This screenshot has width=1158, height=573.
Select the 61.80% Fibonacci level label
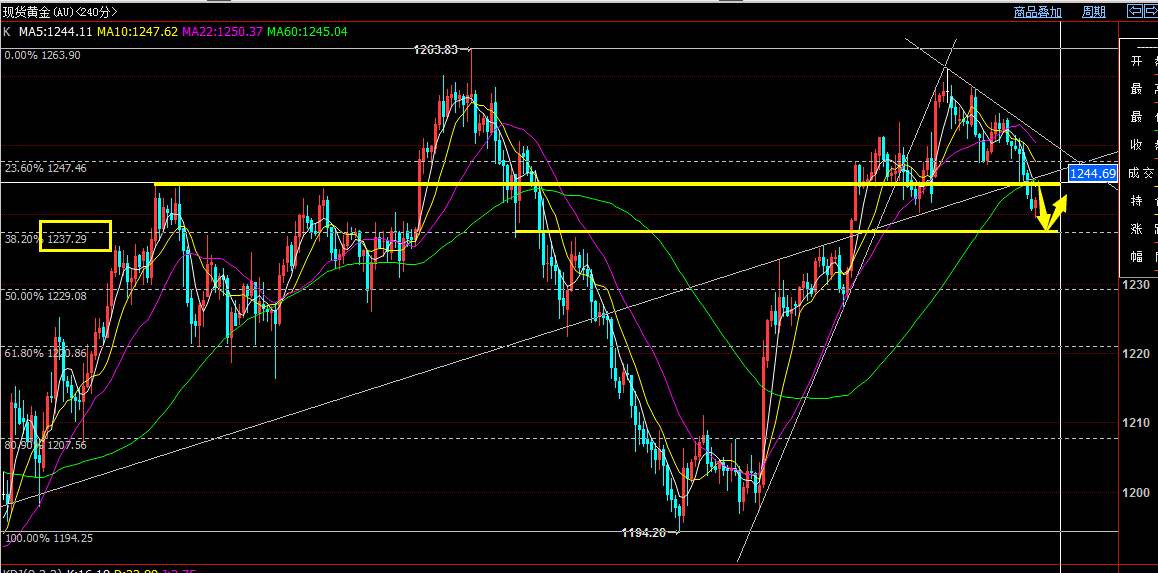[45, 353]
